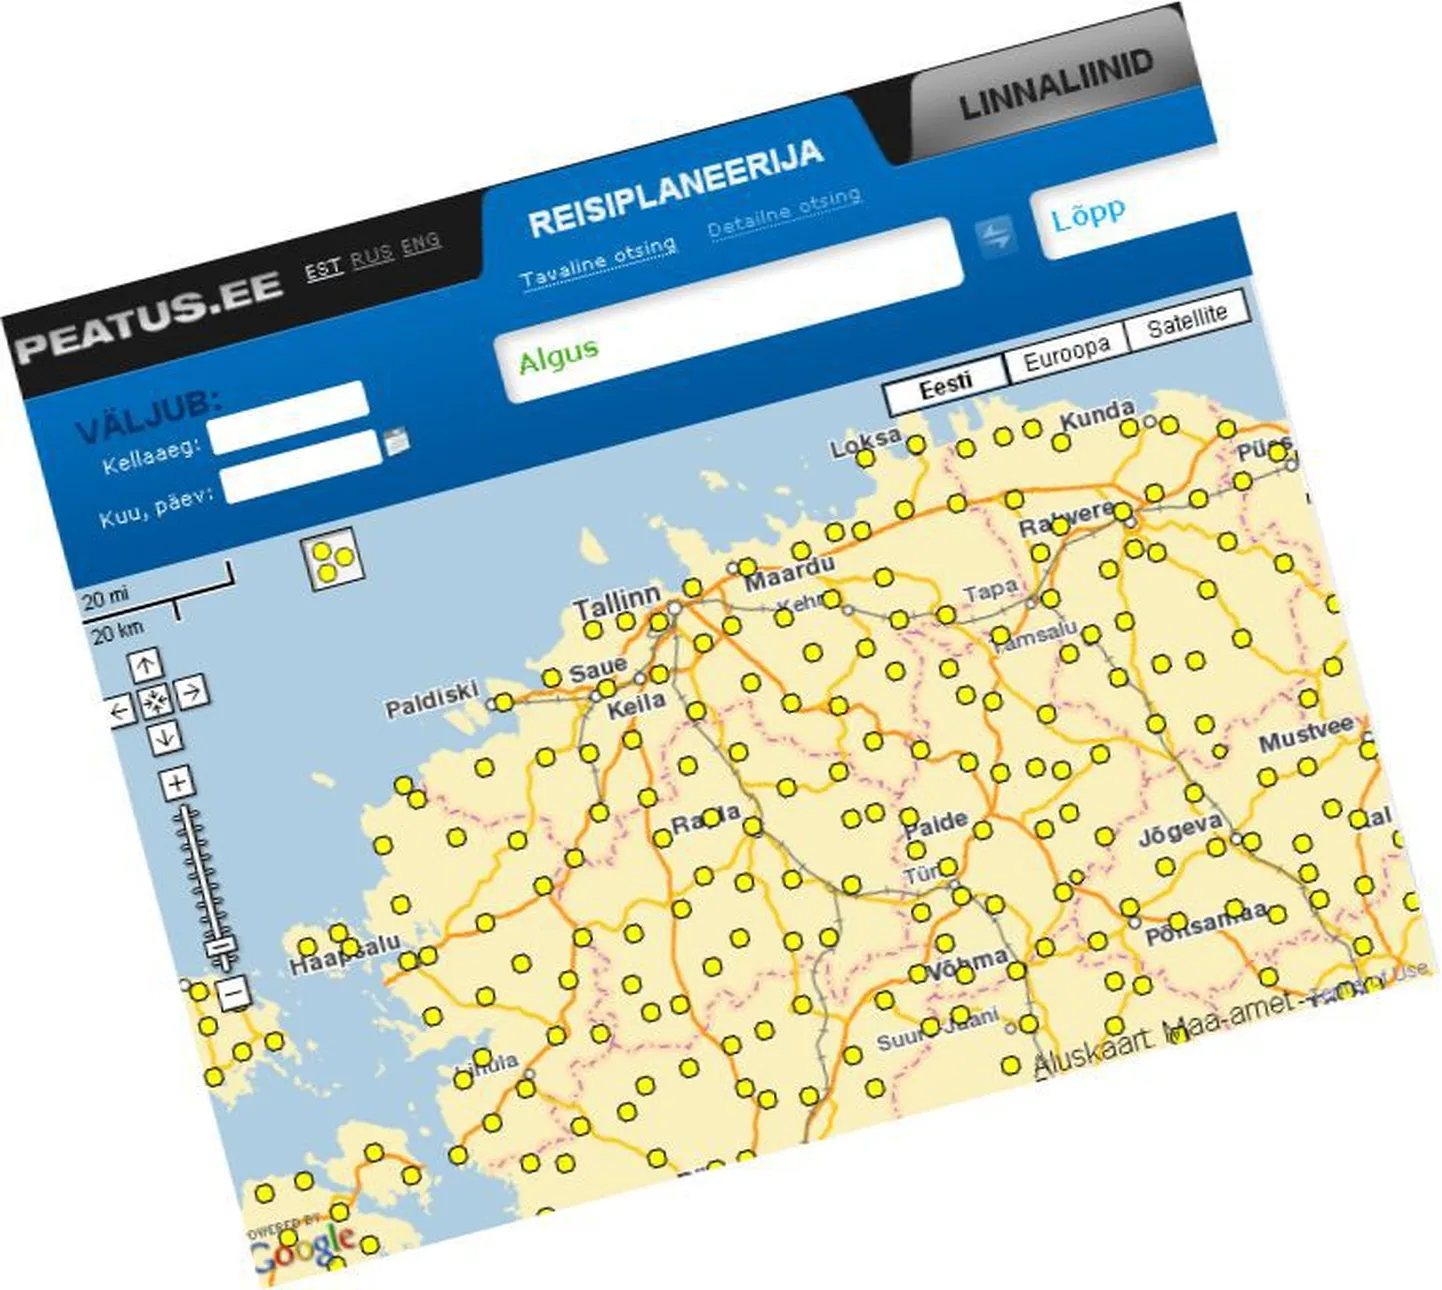
Task: Switch language to RUS
Action: pyautogui.click(x=372, y=256)
